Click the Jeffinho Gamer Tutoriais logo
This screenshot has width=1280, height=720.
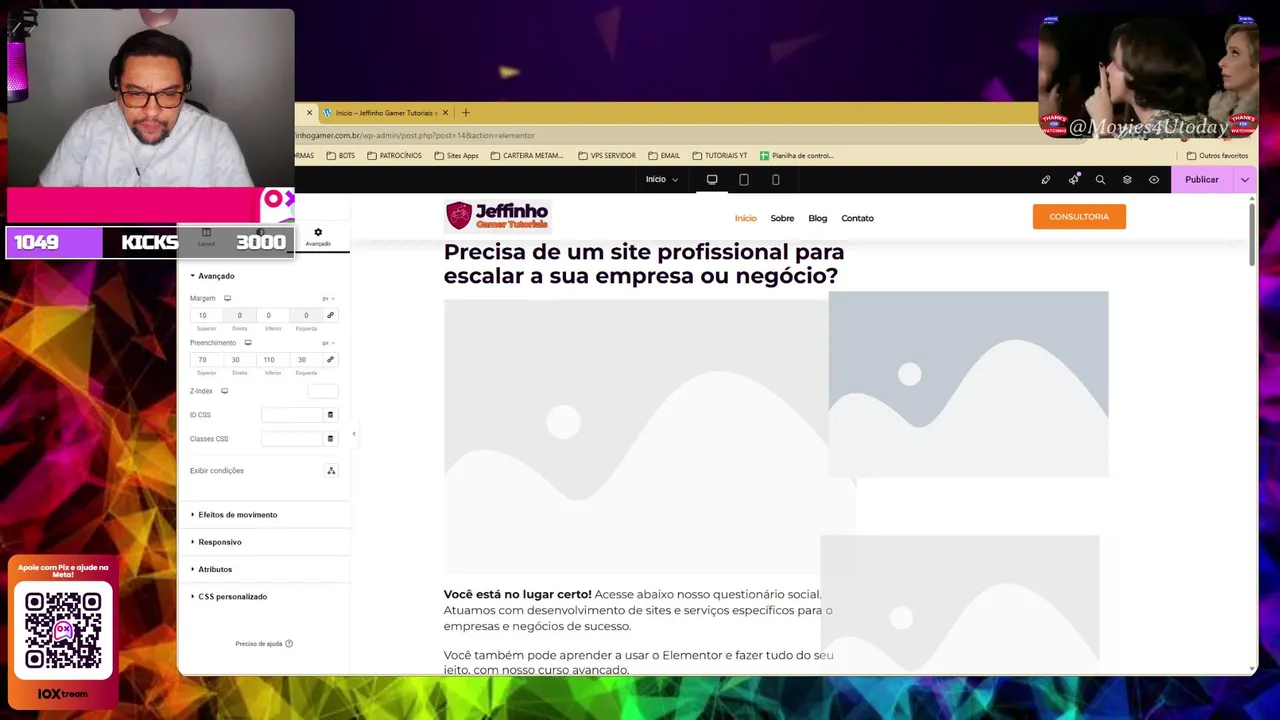497,216
